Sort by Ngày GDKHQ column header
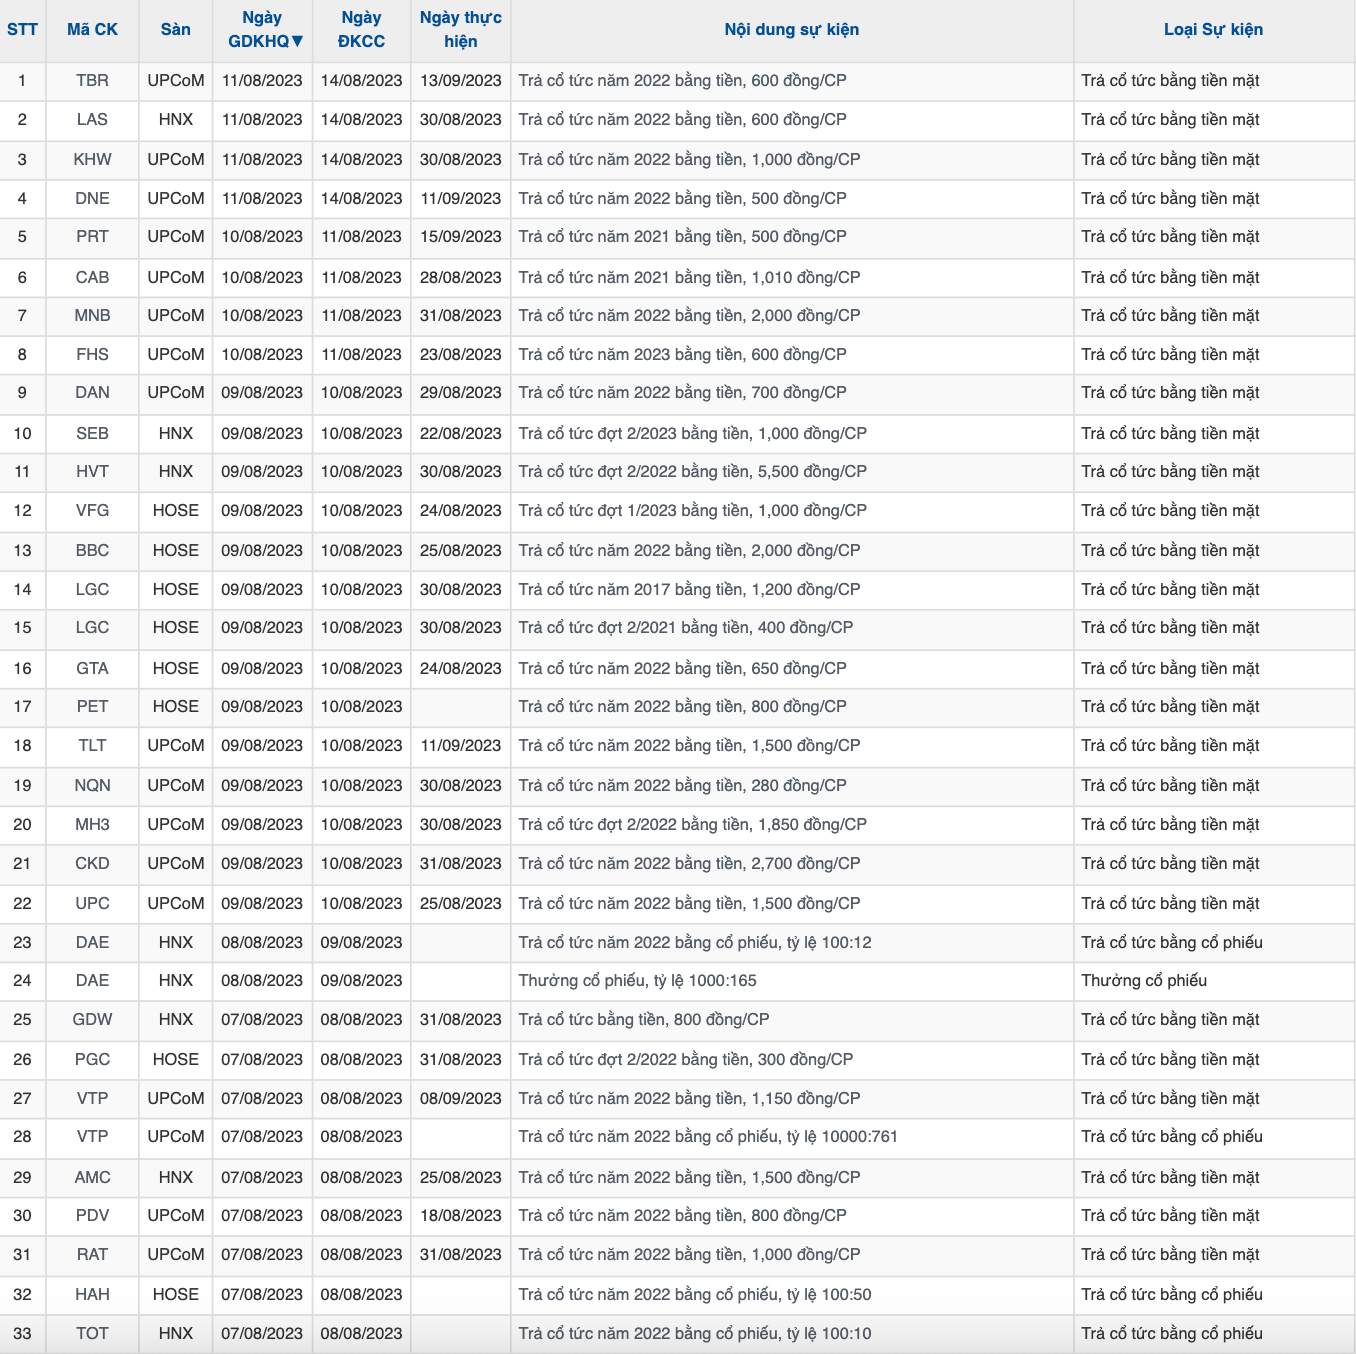Screen dimensions: 1356x1354 pos(262,30)
